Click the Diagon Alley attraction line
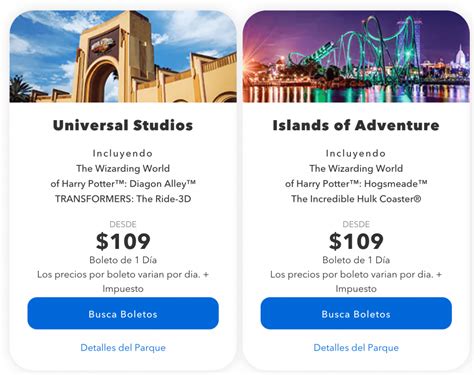 click(123, 184)
